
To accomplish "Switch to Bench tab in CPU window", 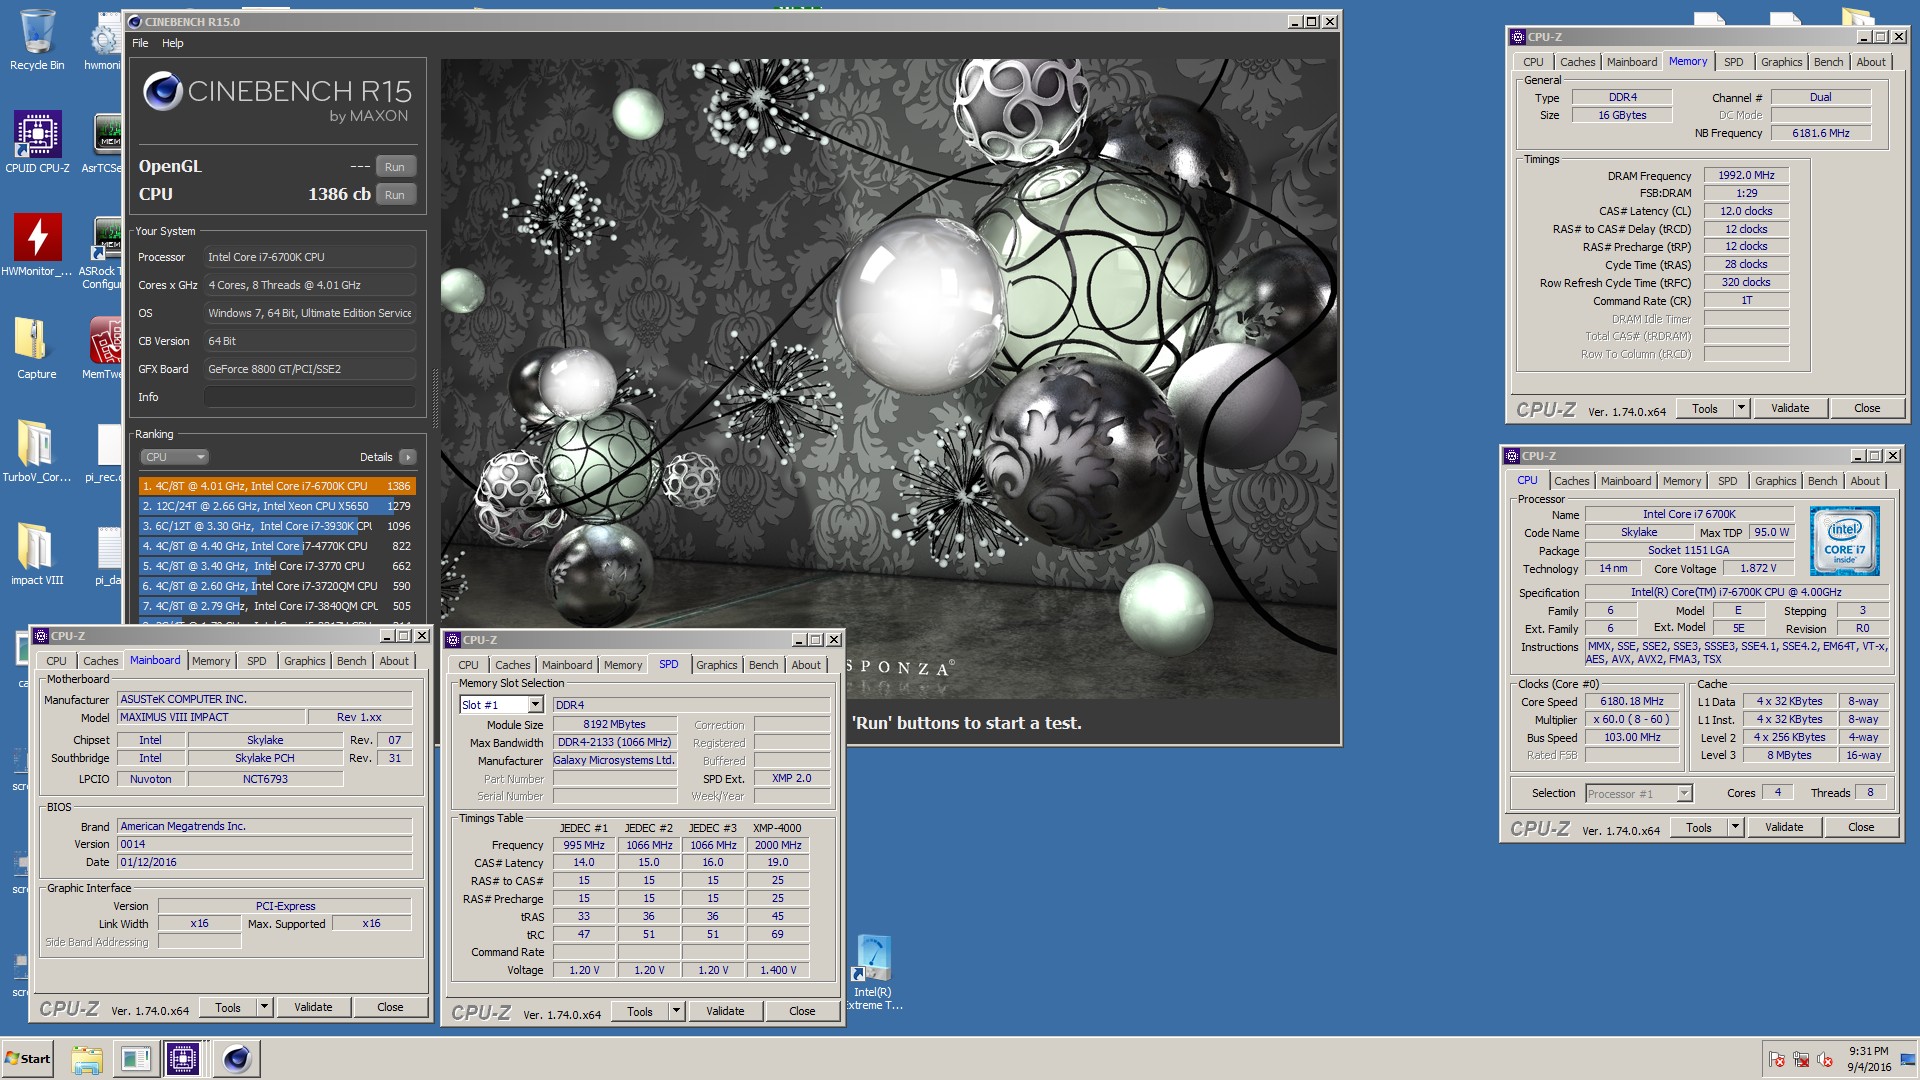I will [1822, 481].
